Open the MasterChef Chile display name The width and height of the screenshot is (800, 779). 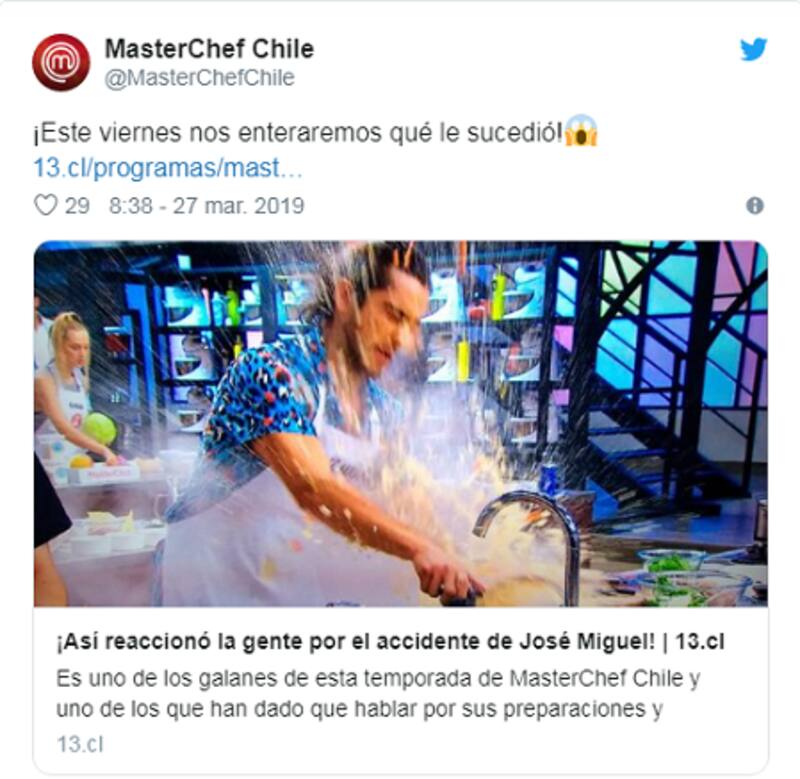pyautogui.click(x=209, y=49)
